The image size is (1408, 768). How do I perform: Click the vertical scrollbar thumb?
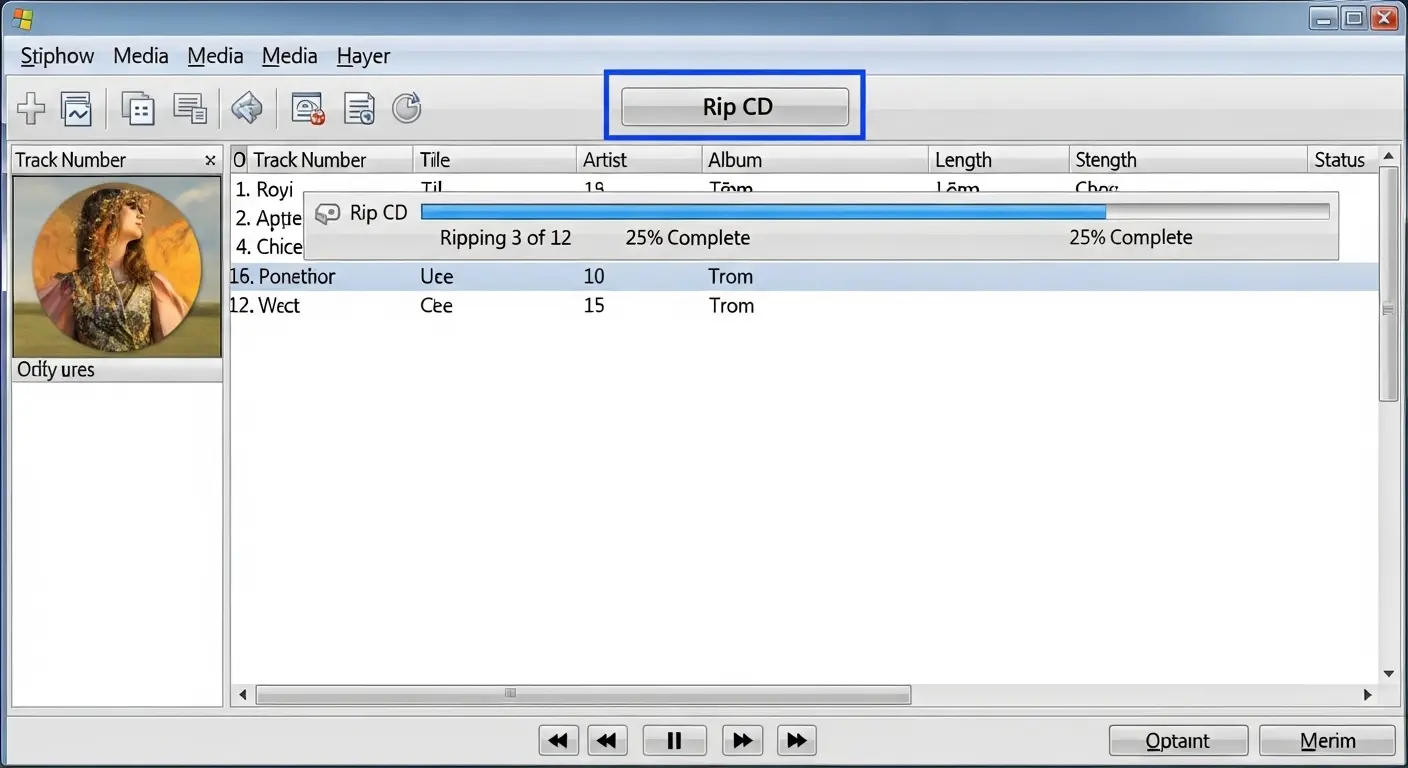tap(1389, 285)
